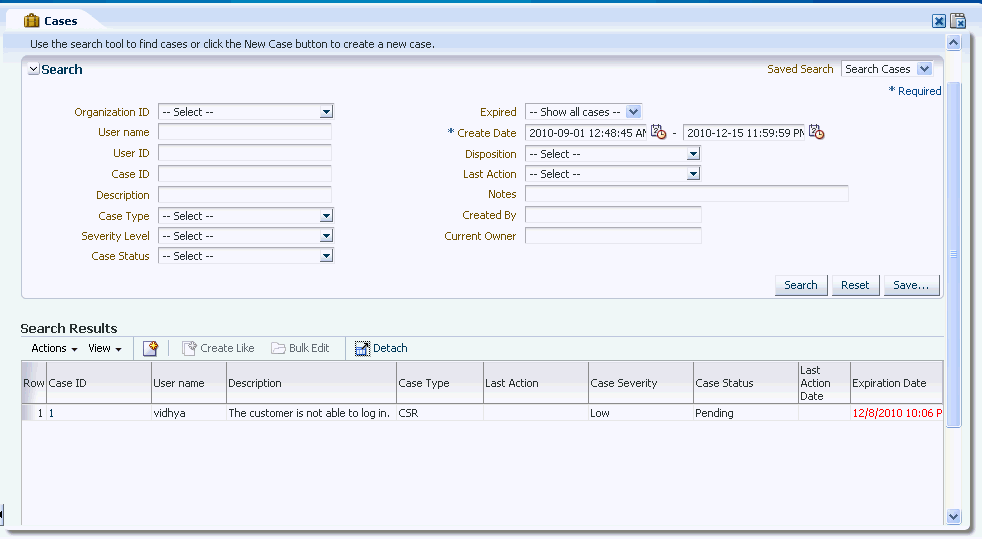Click the Notes input field
982x539 pixels.
pos(687,194)
